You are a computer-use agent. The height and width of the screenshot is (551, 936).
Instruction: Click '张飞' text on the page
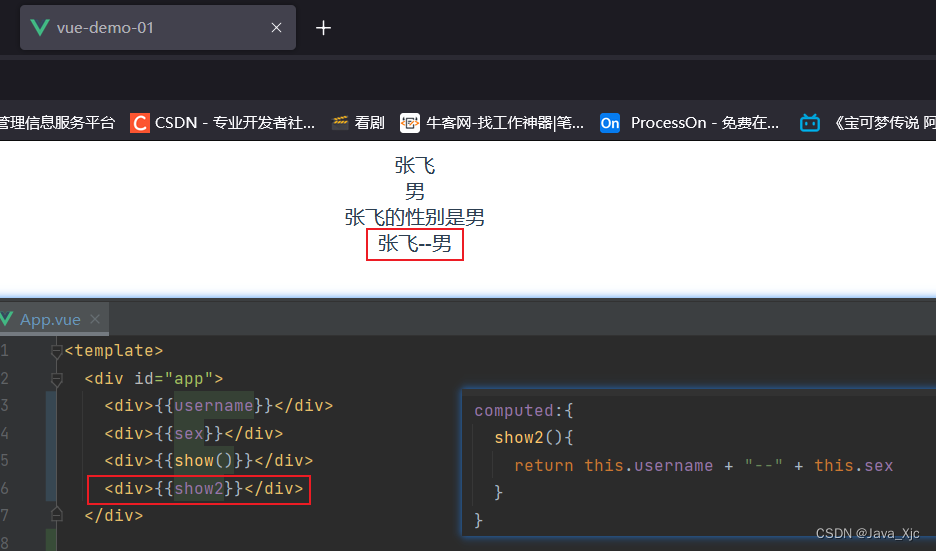pyautogui.click(x=415, y=165)
